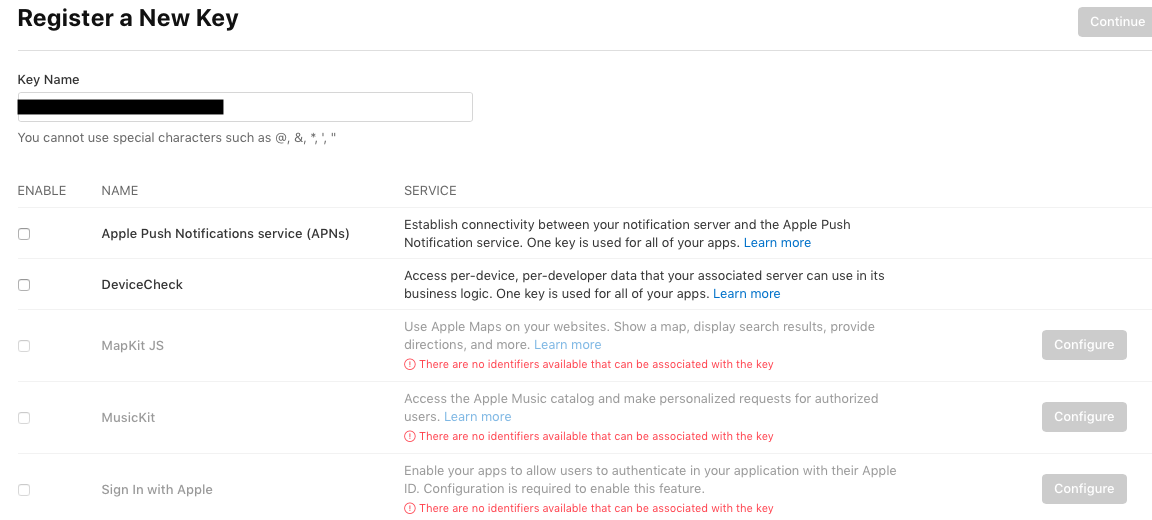The width and height of the screenshot is (1152, 520).
Task: Click the Continue button
Action: pos(1116,22)
